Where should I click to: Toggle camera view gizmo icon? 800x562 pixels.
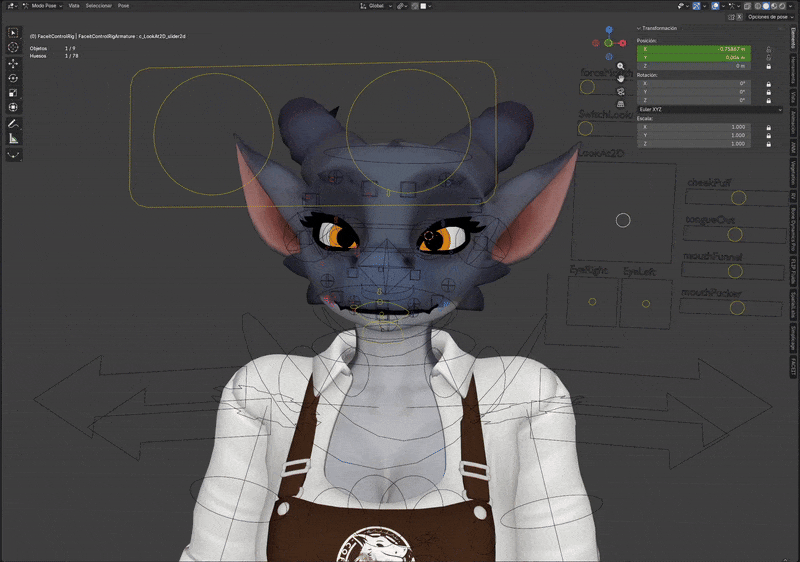pyautogui.click(x=620, y=91)
